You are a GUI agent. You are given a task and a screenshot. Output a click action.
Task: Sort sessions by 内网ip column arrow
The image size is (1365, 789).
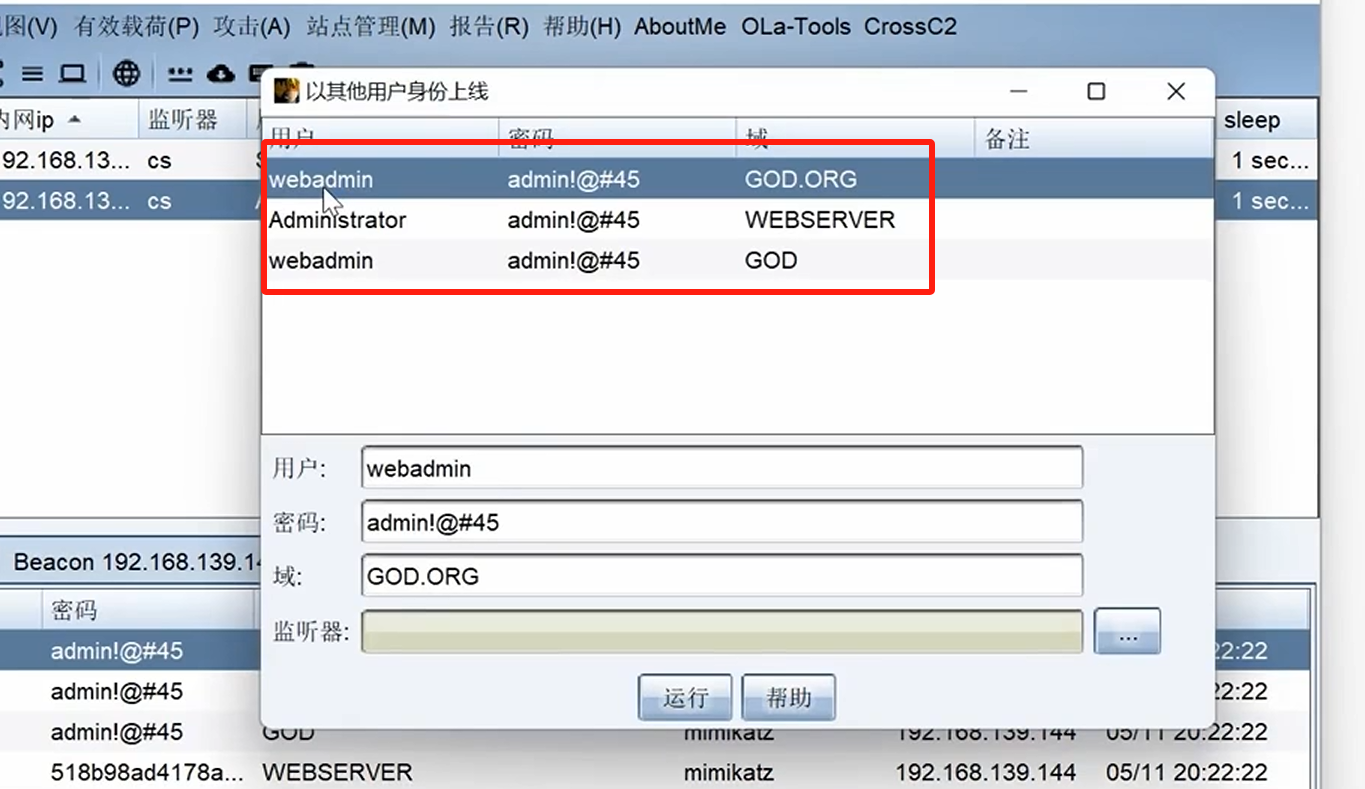(74, 121)
